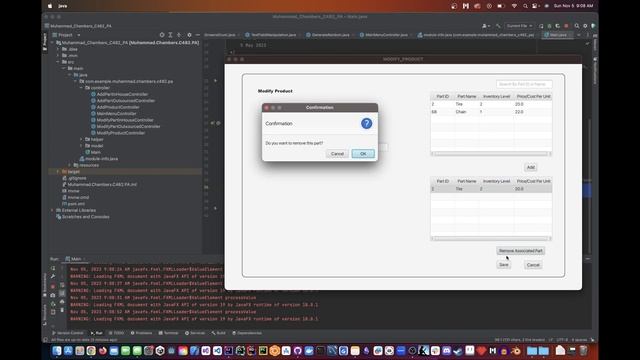This screenshot has height=360, width=640.
Task: Open the Services tool window
Action: click(x=195, y=333)
